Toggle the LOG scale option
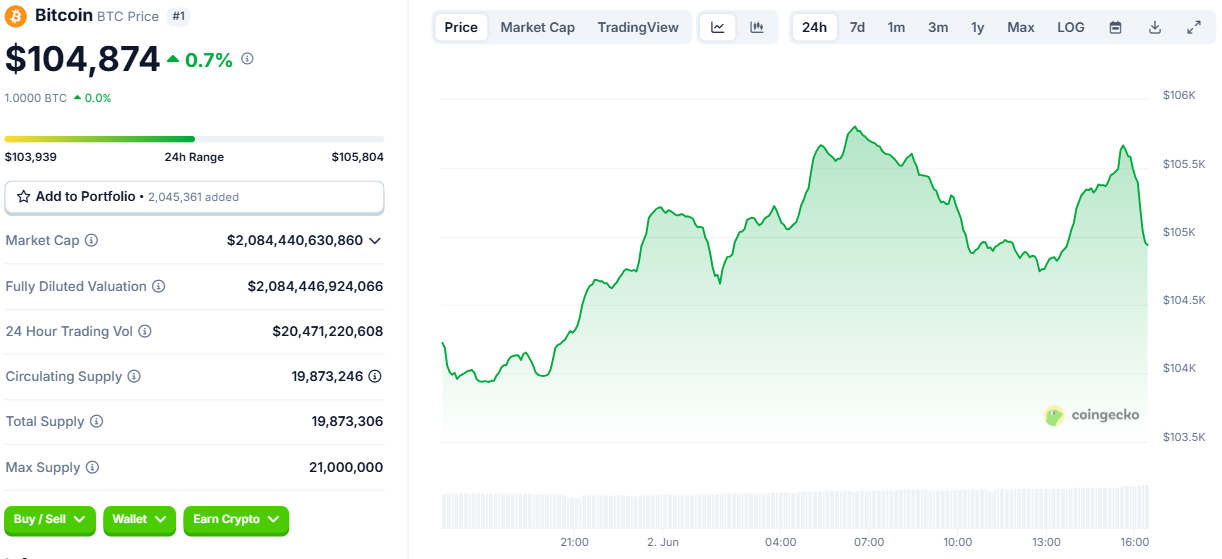 coord(1070,27)
